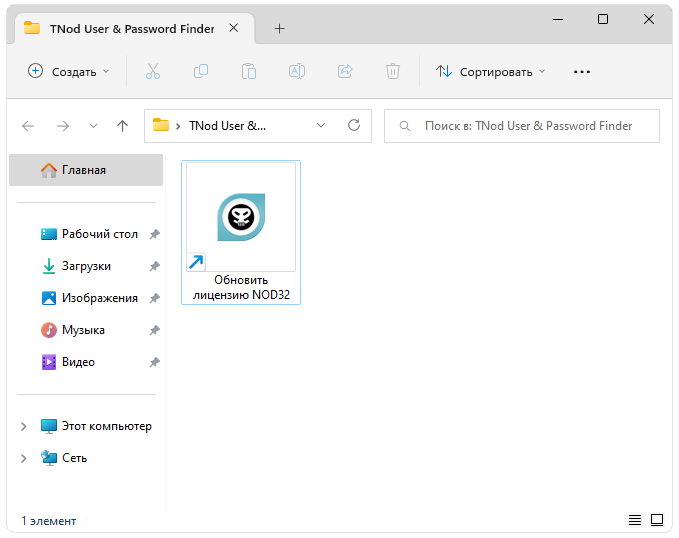This screenshot has width=679, height=538.
Task: Expand the Этот компьютер tree node
Action: point(24,426)
